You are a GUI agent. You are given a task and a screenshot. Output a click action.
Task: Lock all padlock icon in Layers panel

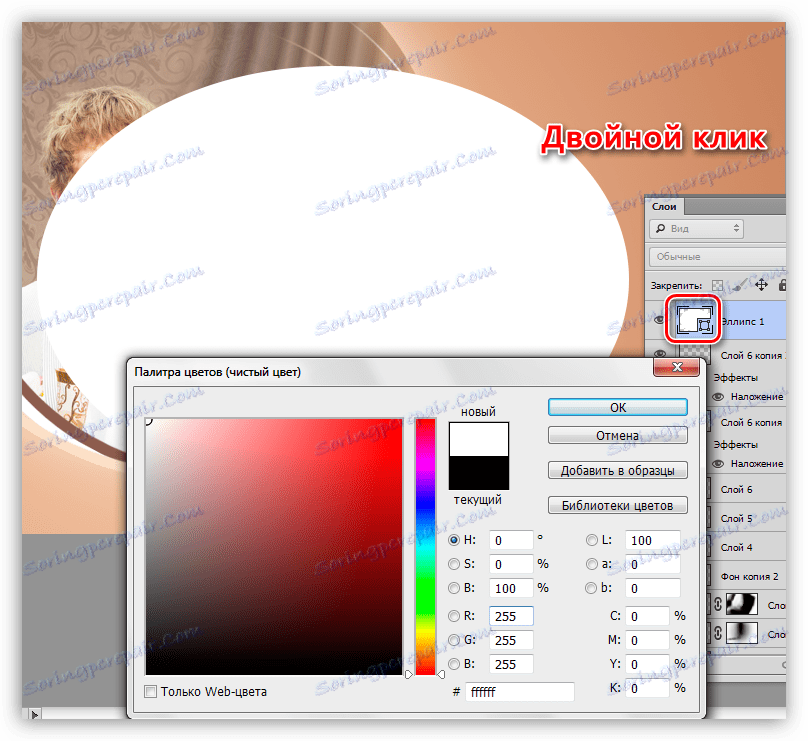782,285
